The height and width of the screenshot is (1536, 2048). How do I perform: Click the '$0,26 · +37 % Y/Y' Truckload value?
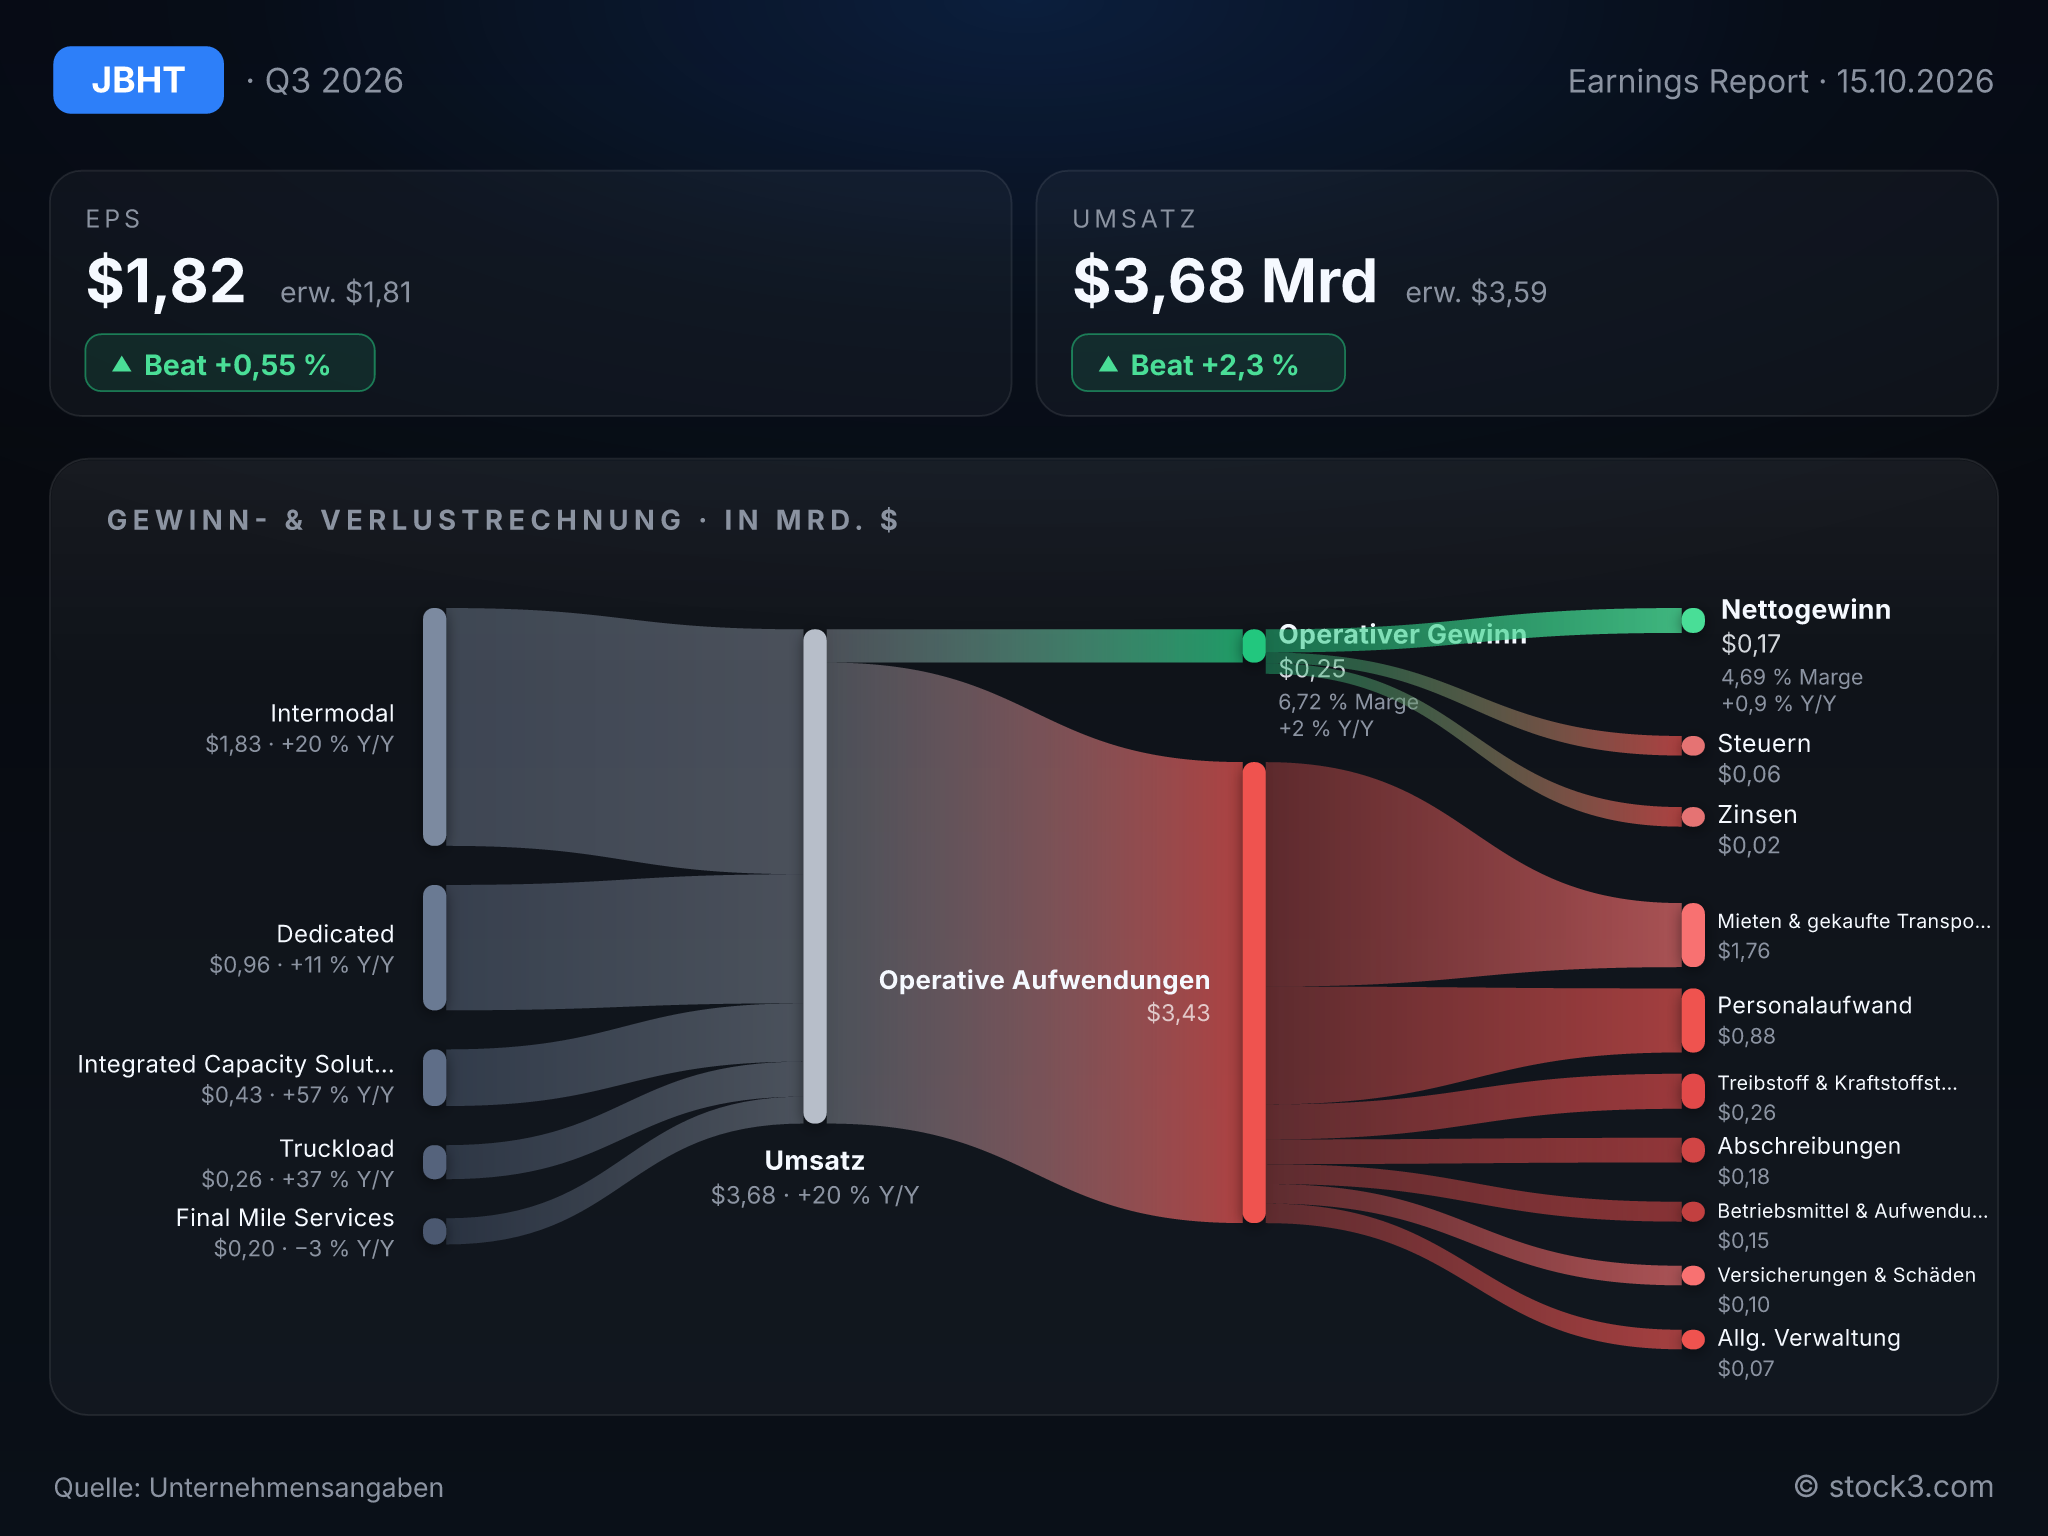298,1180
